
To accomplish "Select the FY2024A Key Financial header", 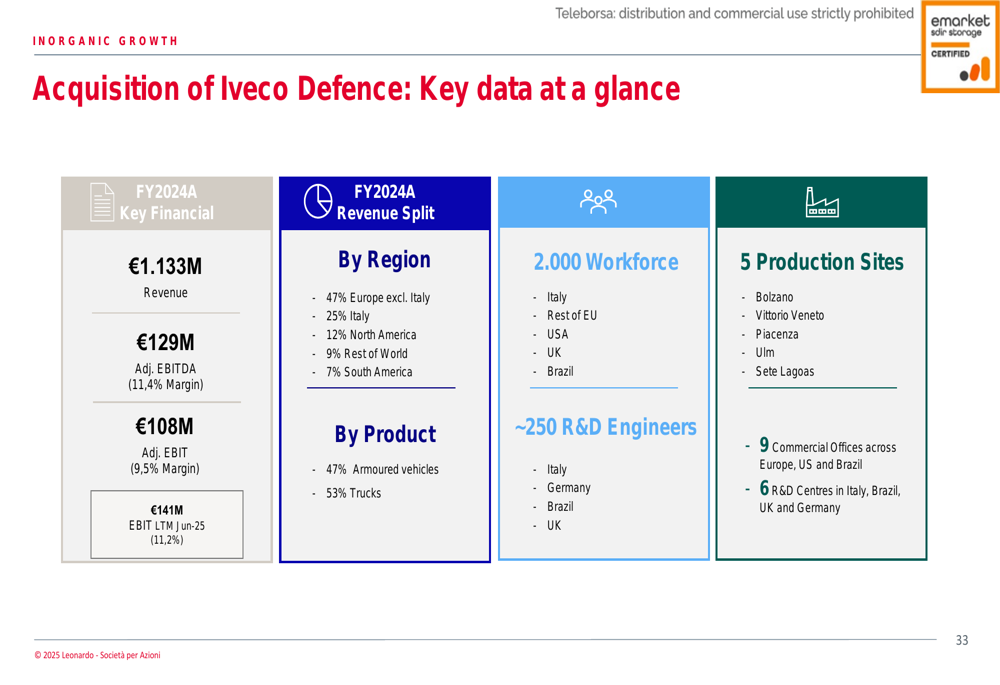I will point(166,202).
